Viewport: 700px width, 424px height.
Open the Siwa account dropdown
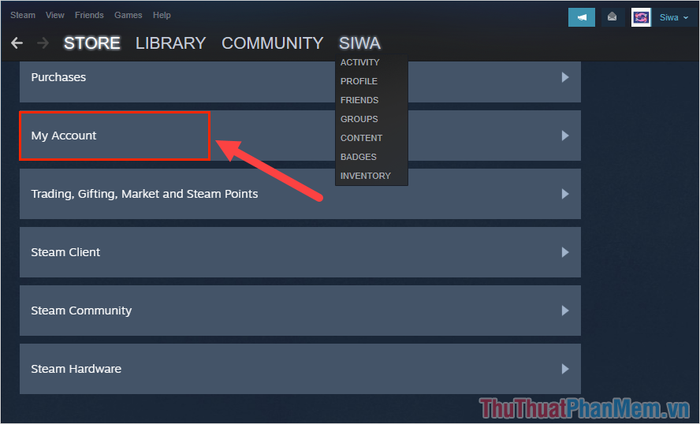click(674, 17)
